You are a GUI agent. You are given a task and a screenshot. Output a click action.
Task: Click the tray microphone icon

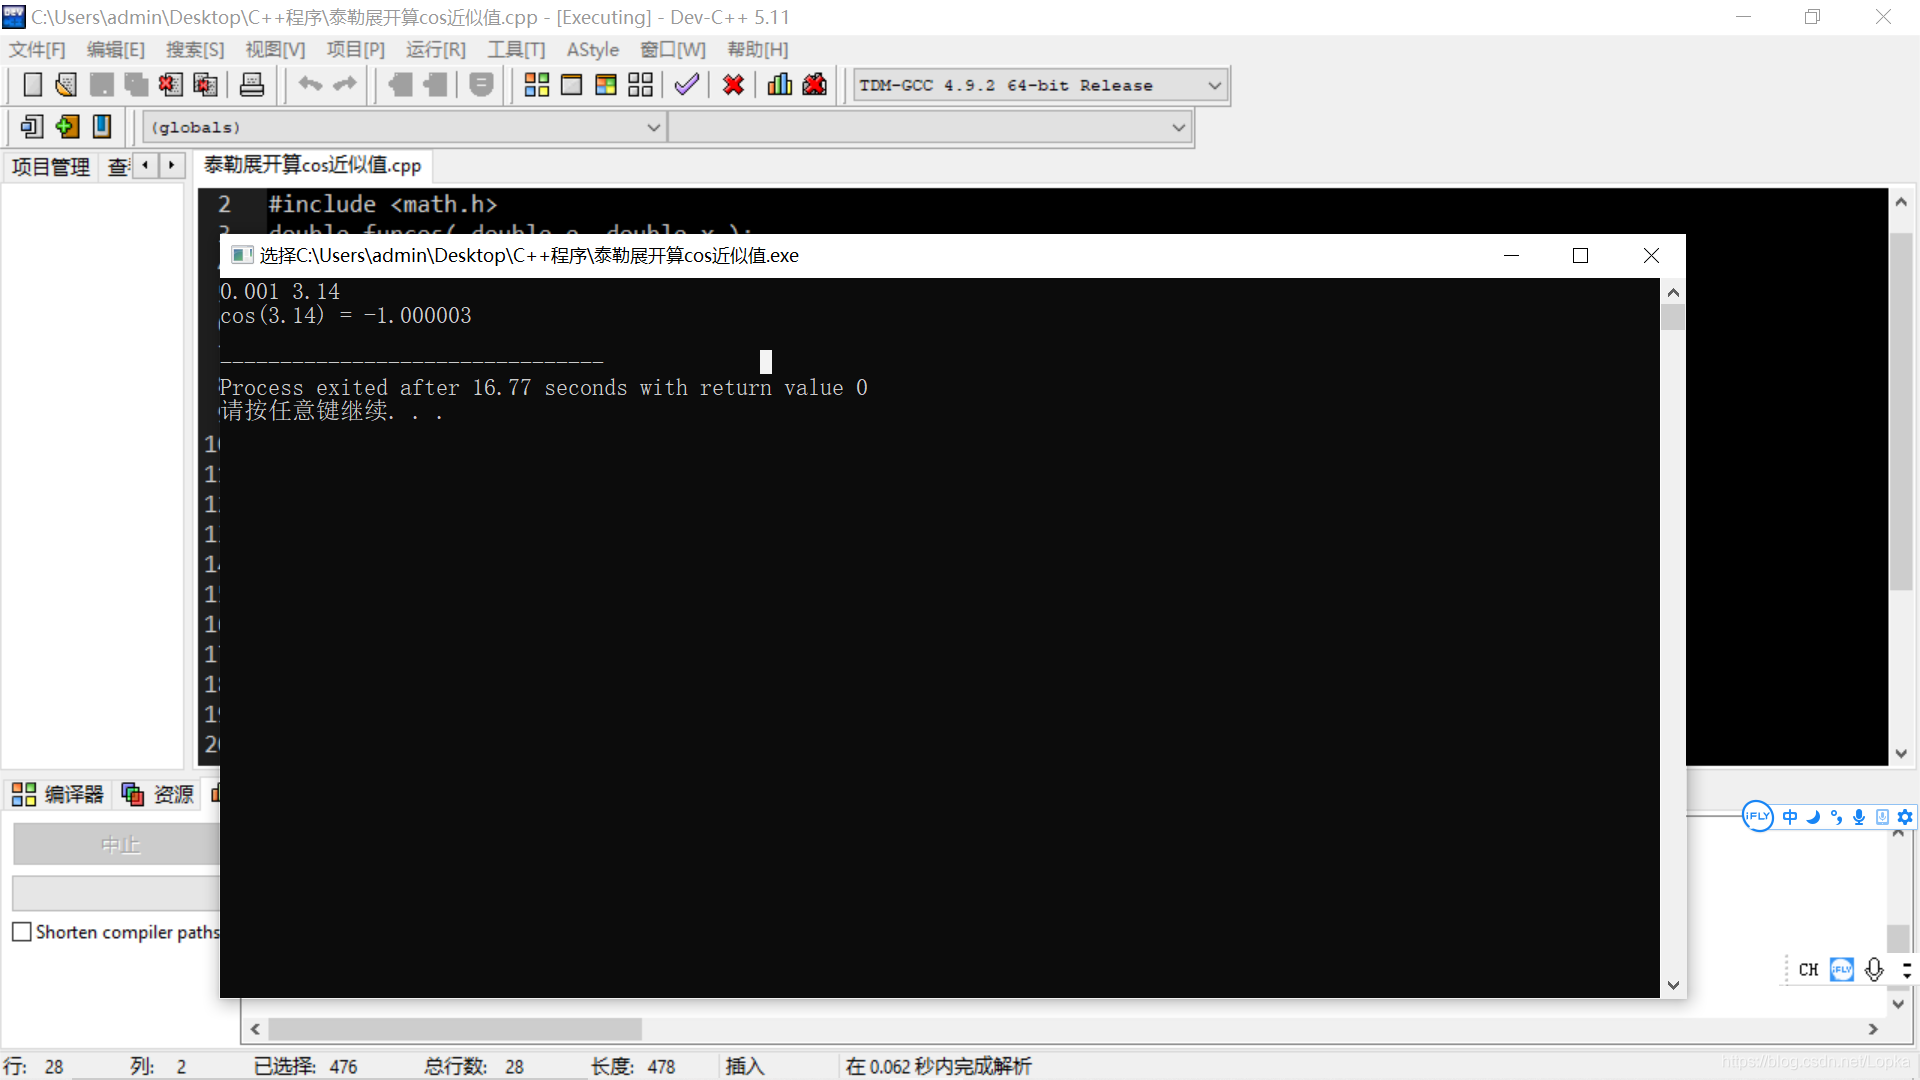click(x=1874, y=970)
